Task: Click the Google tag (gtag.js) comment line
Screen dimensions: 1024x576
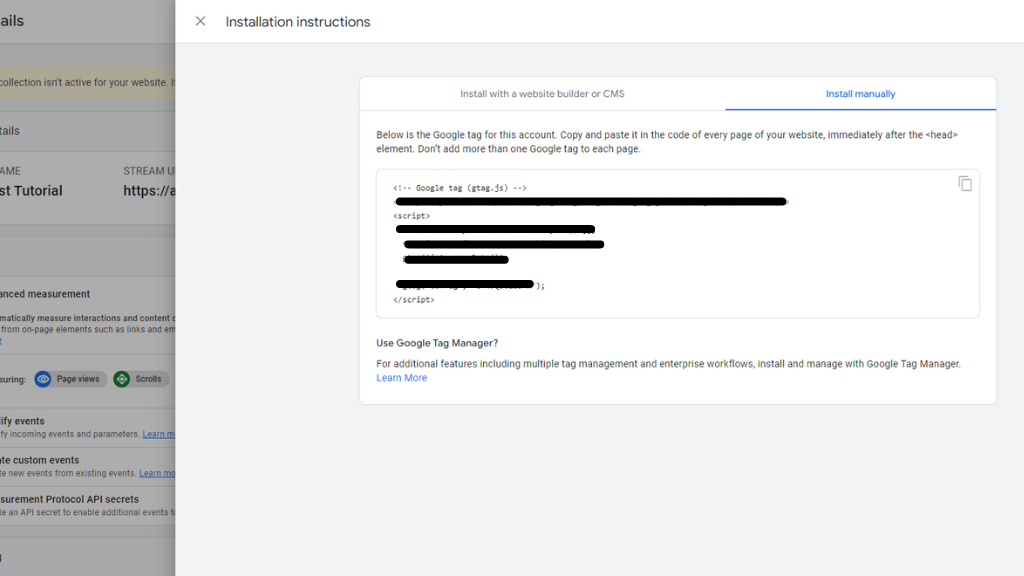Action: (460, 188)
